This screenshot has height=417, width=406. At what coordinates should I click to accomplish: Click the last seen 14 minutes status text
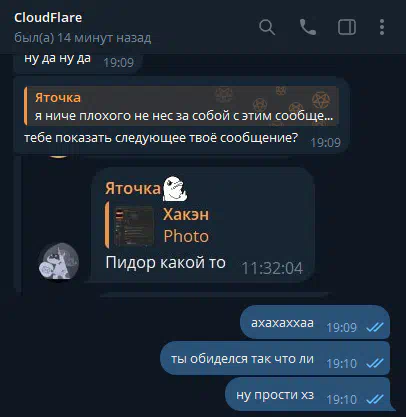[83, 38]
